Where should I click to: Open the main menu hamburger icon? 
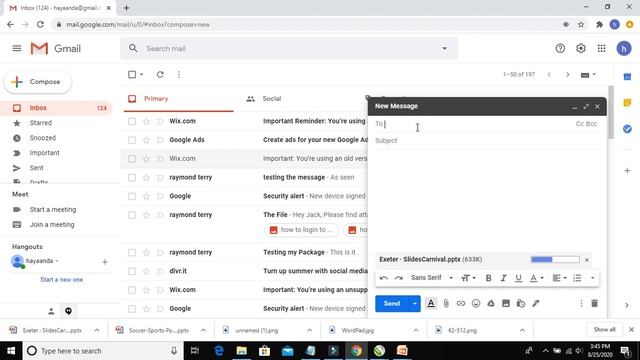tap(17, 49)
